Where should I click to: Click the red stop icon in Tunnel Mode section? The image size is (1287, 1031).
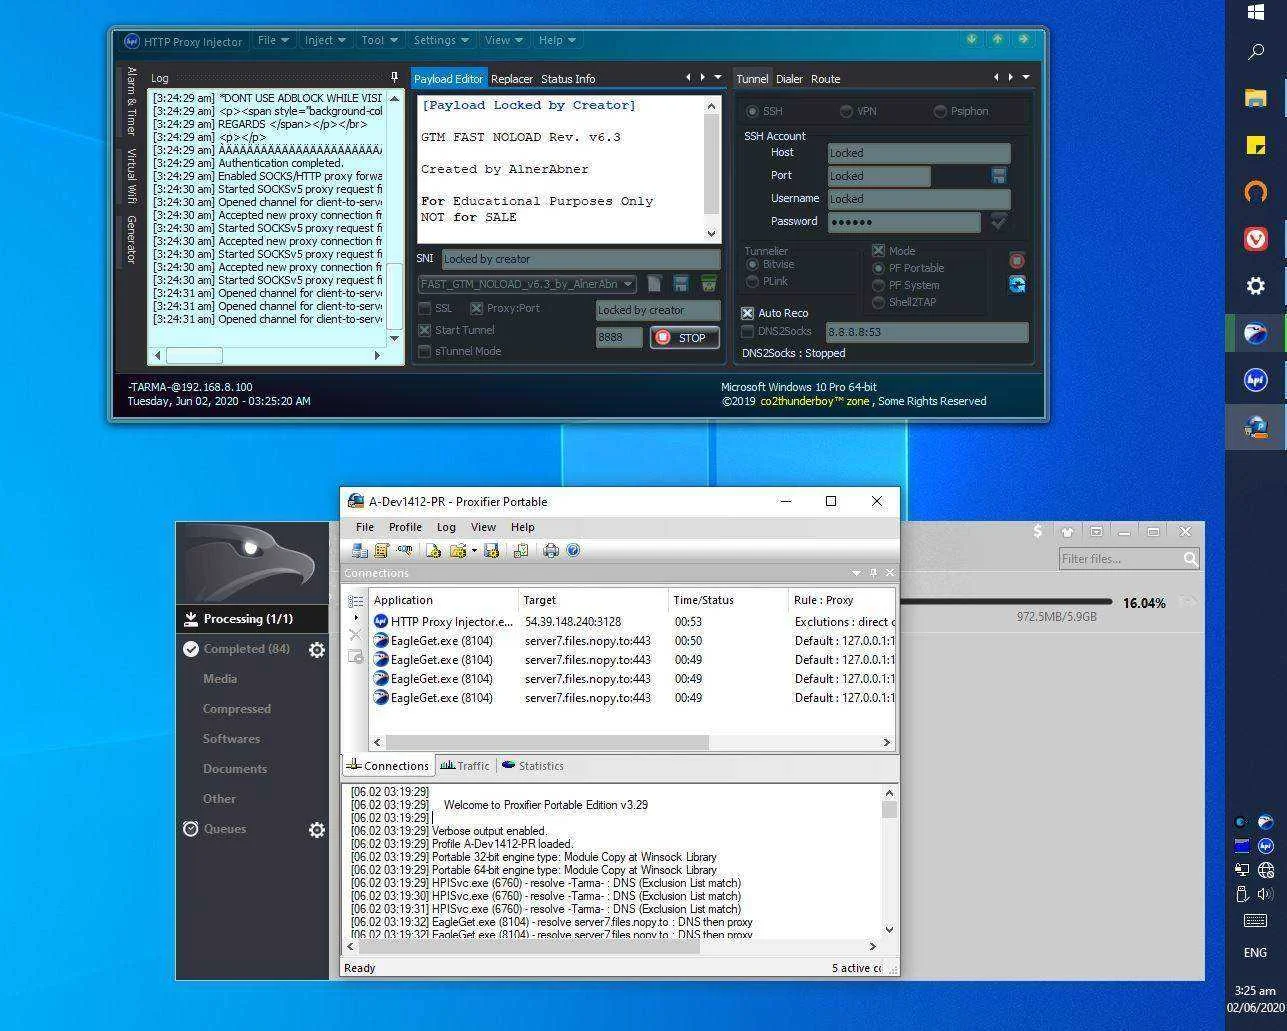(x=1017, y=261)
